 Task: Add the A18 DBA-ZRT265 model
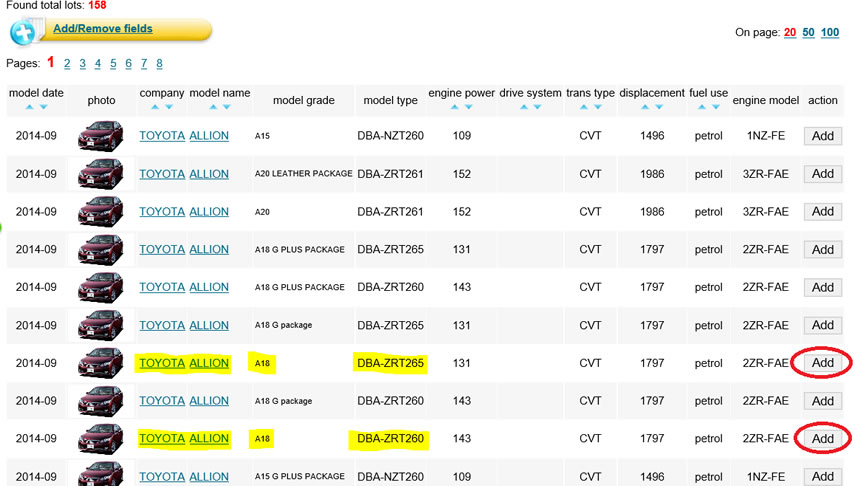point(822,363)
